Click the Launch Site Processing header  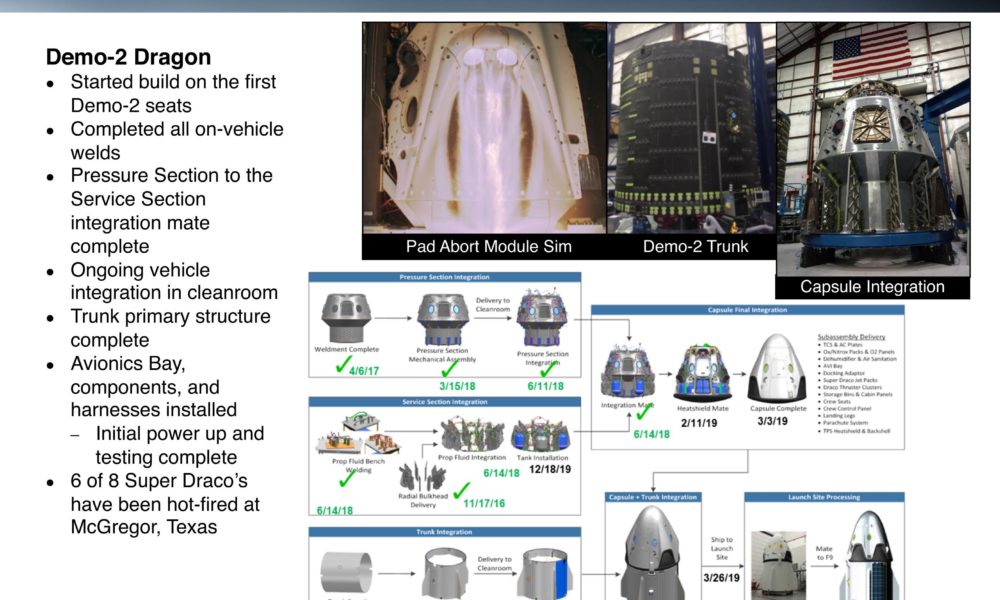point(824,497)
